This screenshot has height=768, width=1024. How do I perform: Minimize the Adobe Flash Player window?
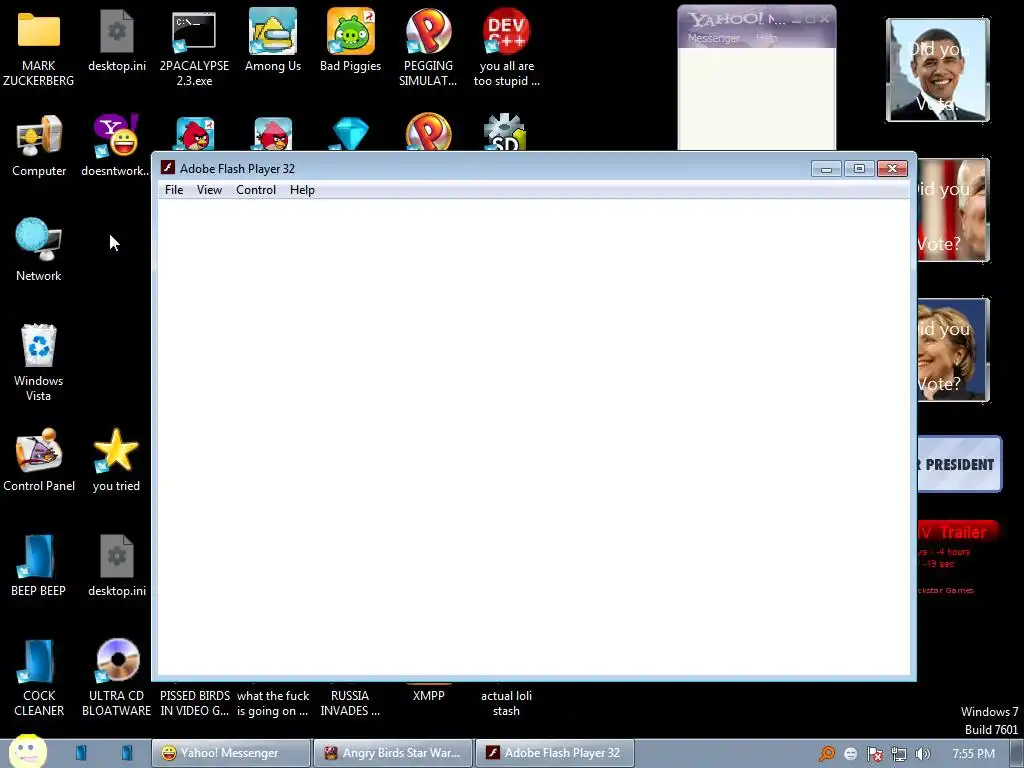click(825, 168)
